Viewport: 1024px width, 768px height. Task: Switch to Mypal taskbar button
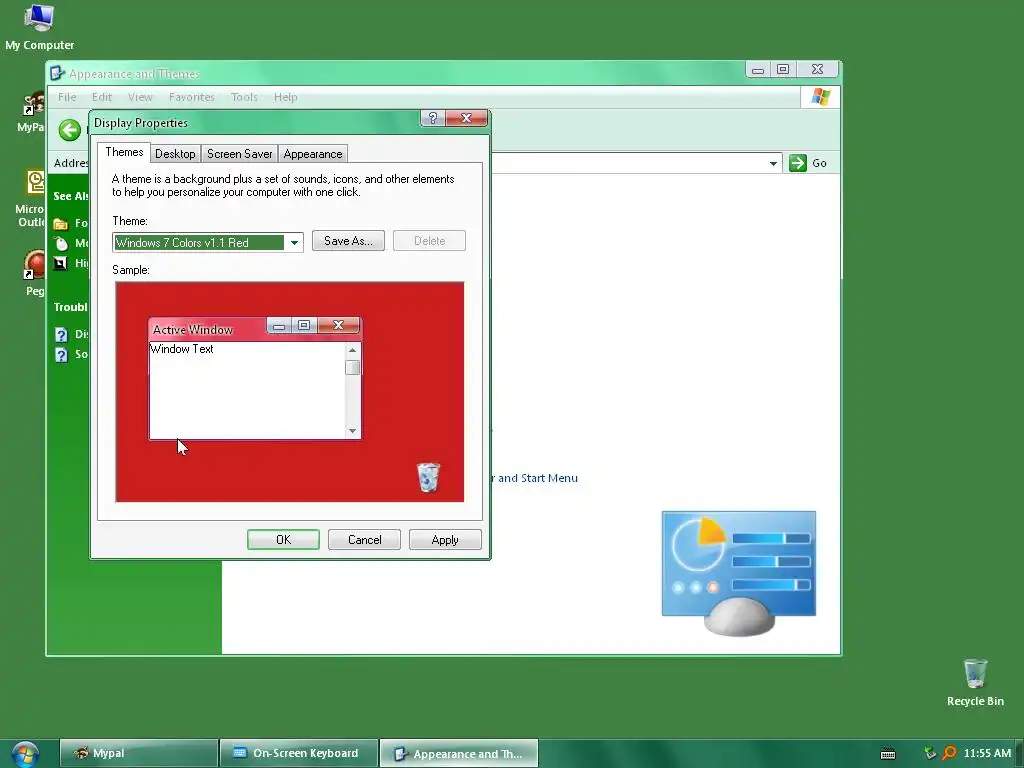pyautogui.click(x=139, y=754)
